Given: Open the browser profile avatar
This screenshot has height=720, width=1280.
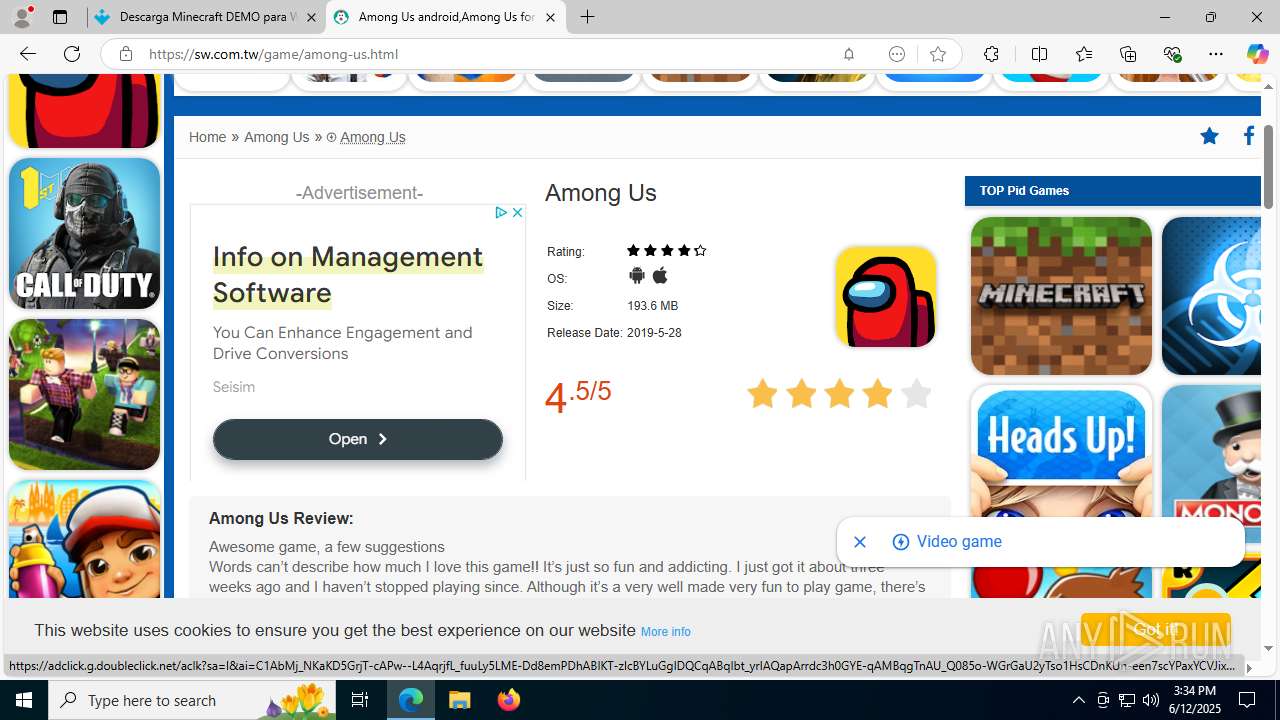Looking at the screenshot, I should click(22, 17).
